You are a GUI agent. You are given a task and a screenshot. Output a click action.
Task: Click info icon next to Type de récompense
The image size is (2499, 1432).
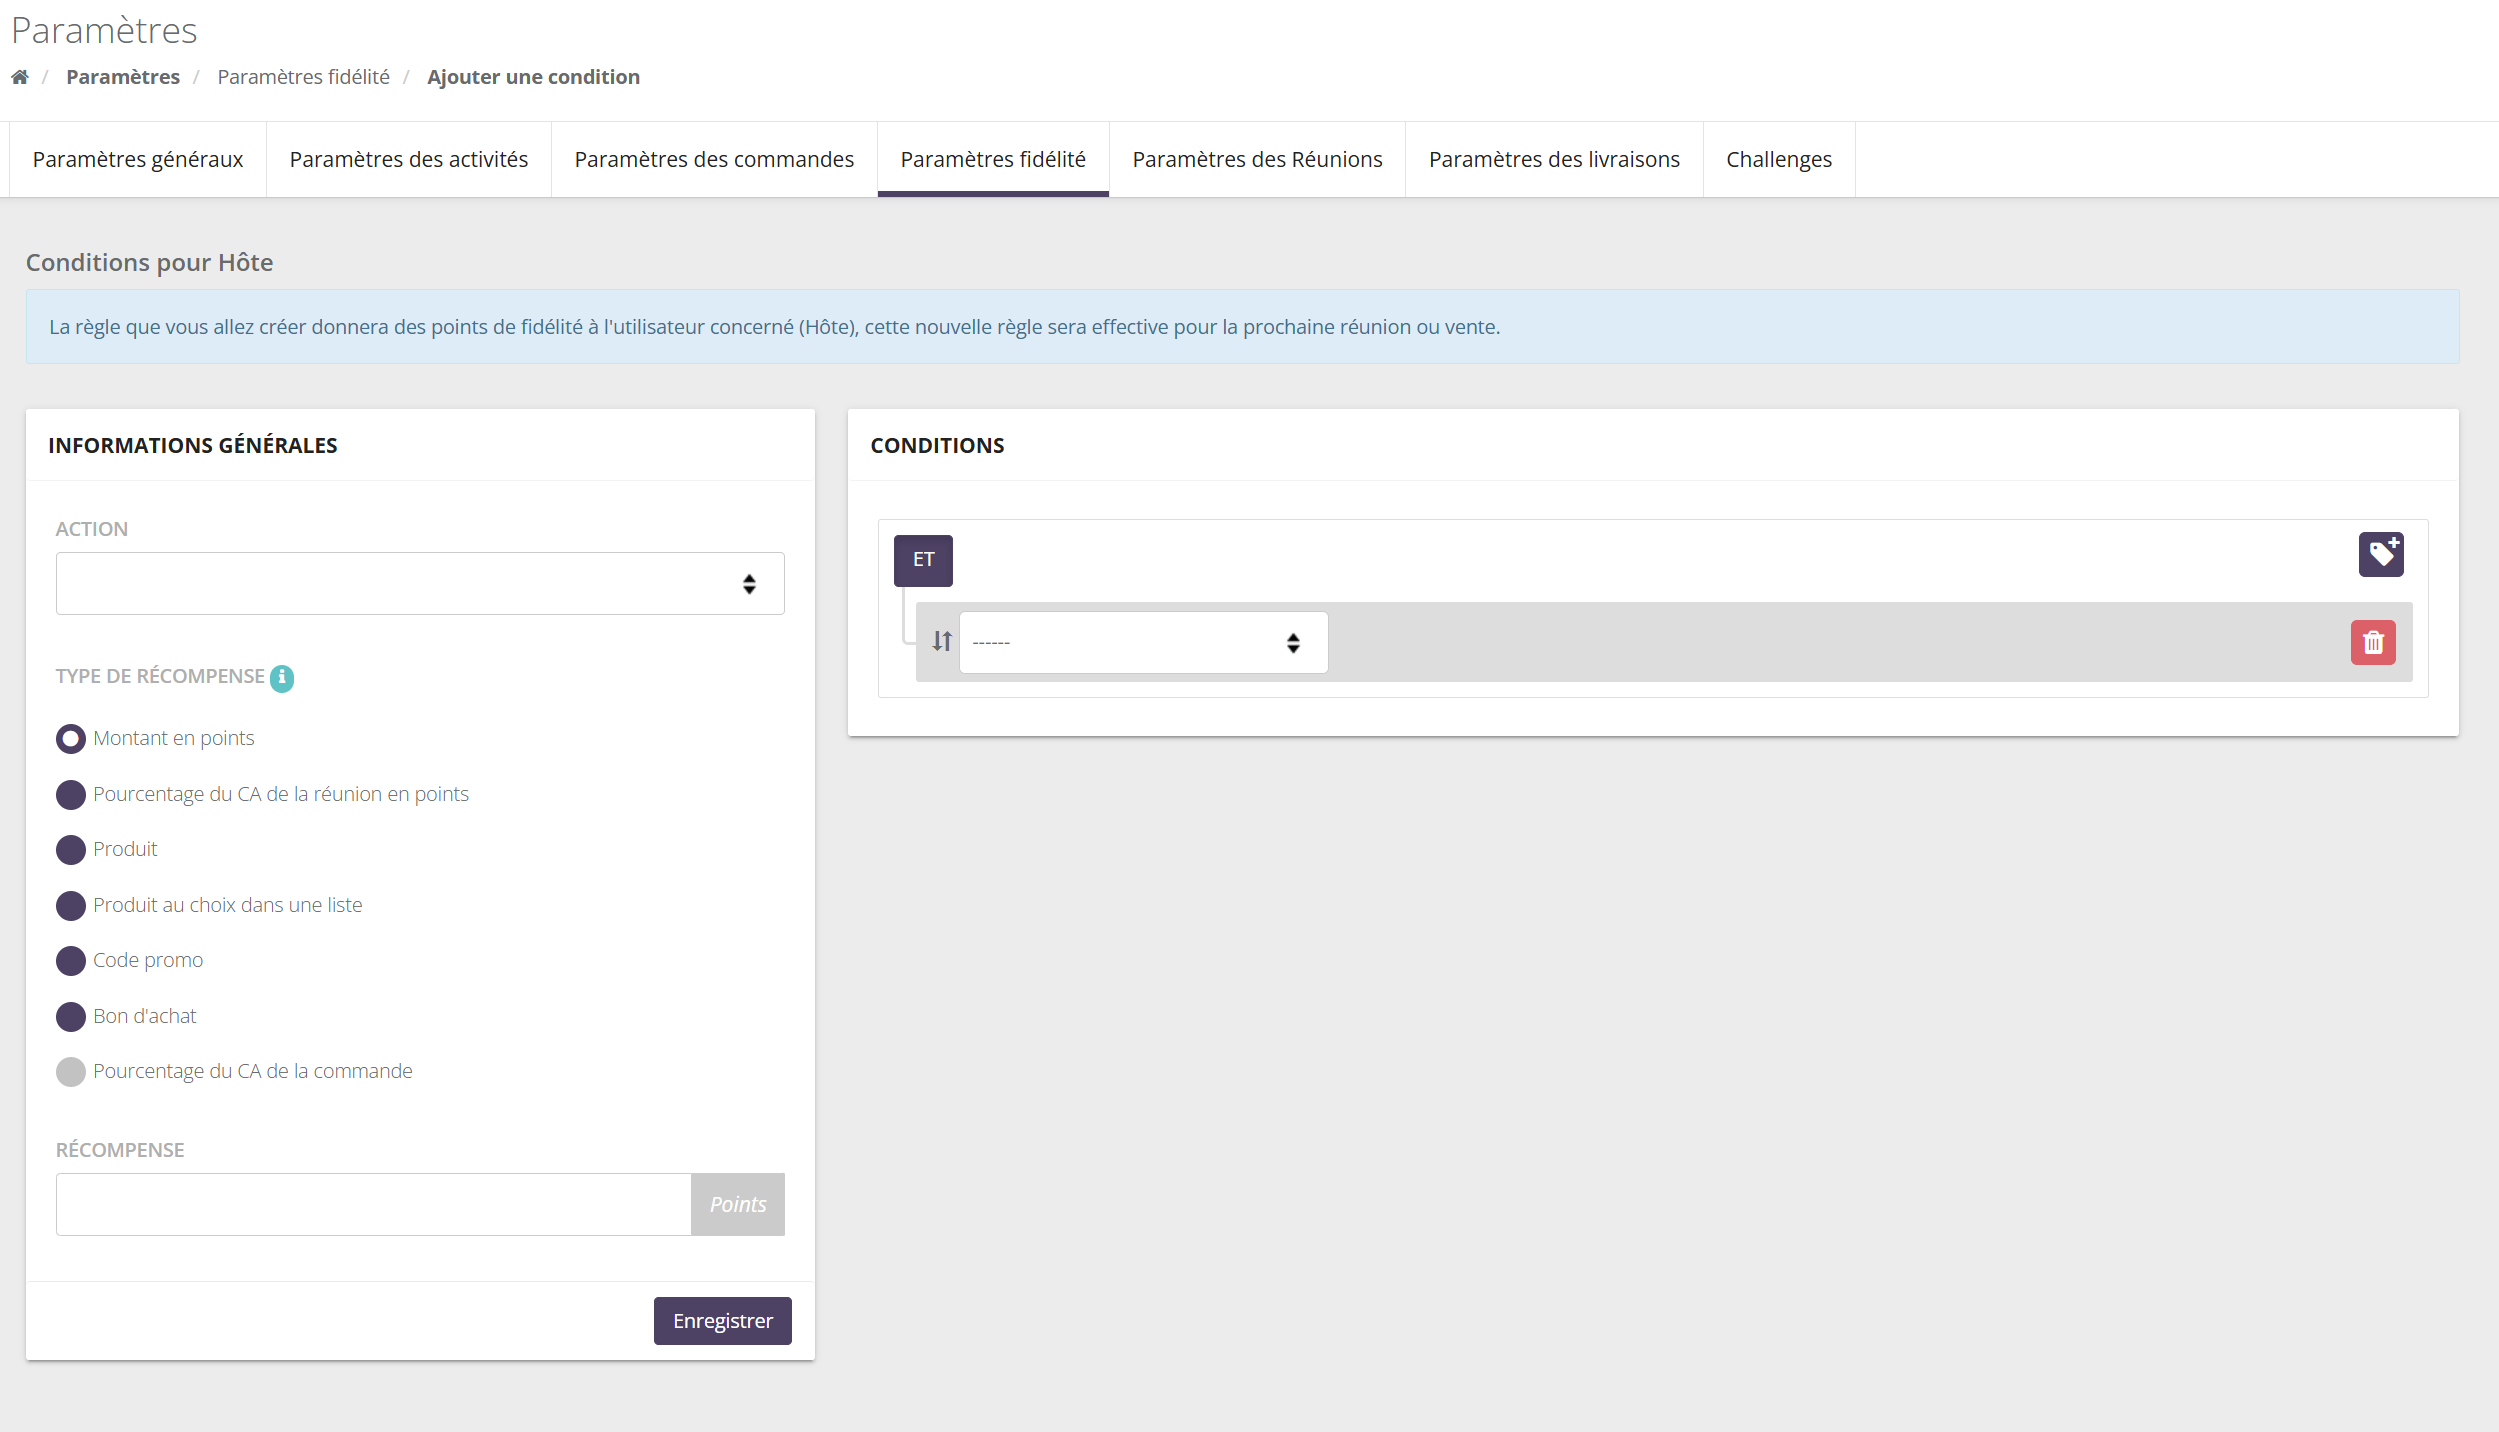(282, 678)
